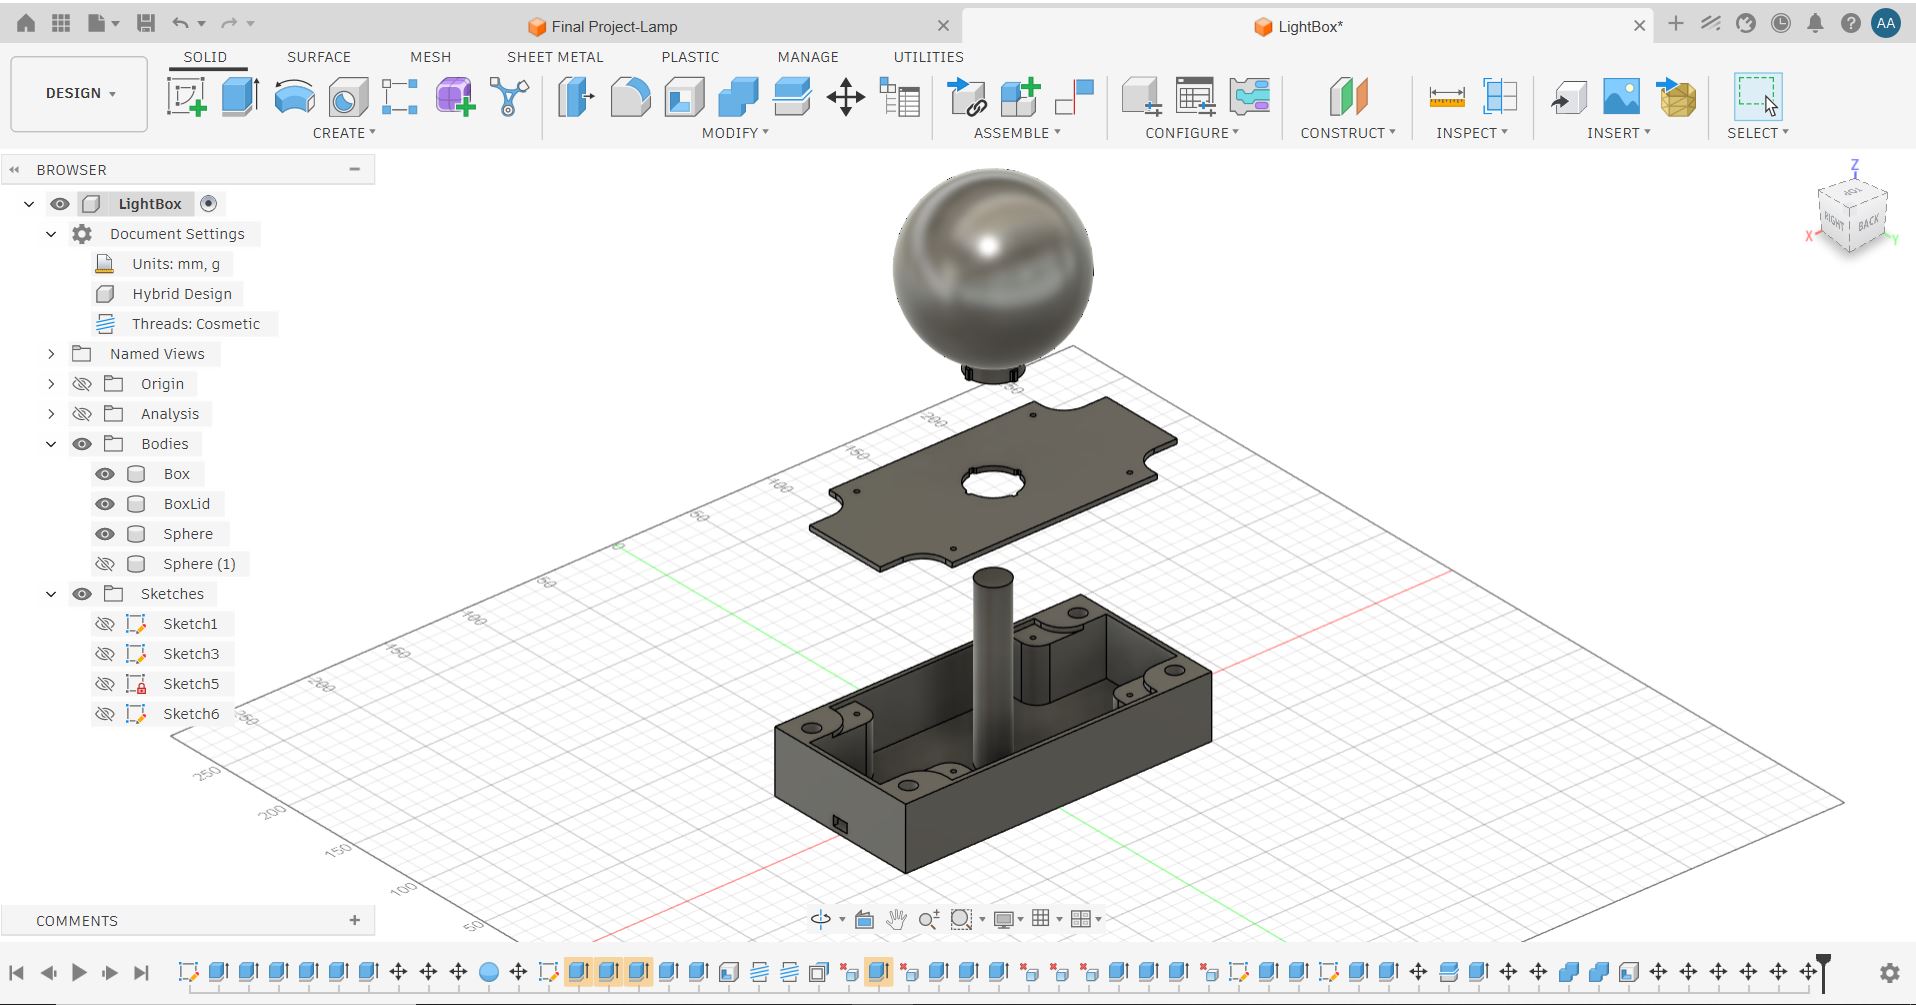Open the Change Parameters table
This screenshot has height=1005, width=1916.
900,97
